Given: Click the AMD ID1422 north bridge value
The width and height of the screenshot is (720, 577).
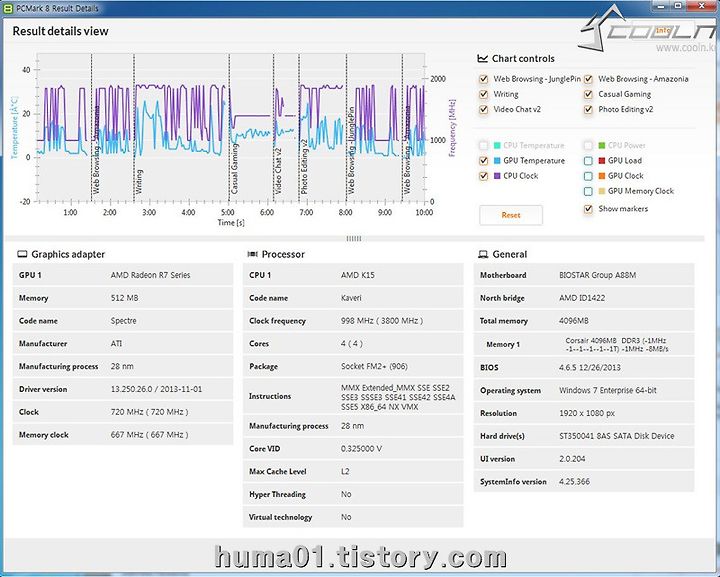Looking at the screenshot, I should click(582, 298).
